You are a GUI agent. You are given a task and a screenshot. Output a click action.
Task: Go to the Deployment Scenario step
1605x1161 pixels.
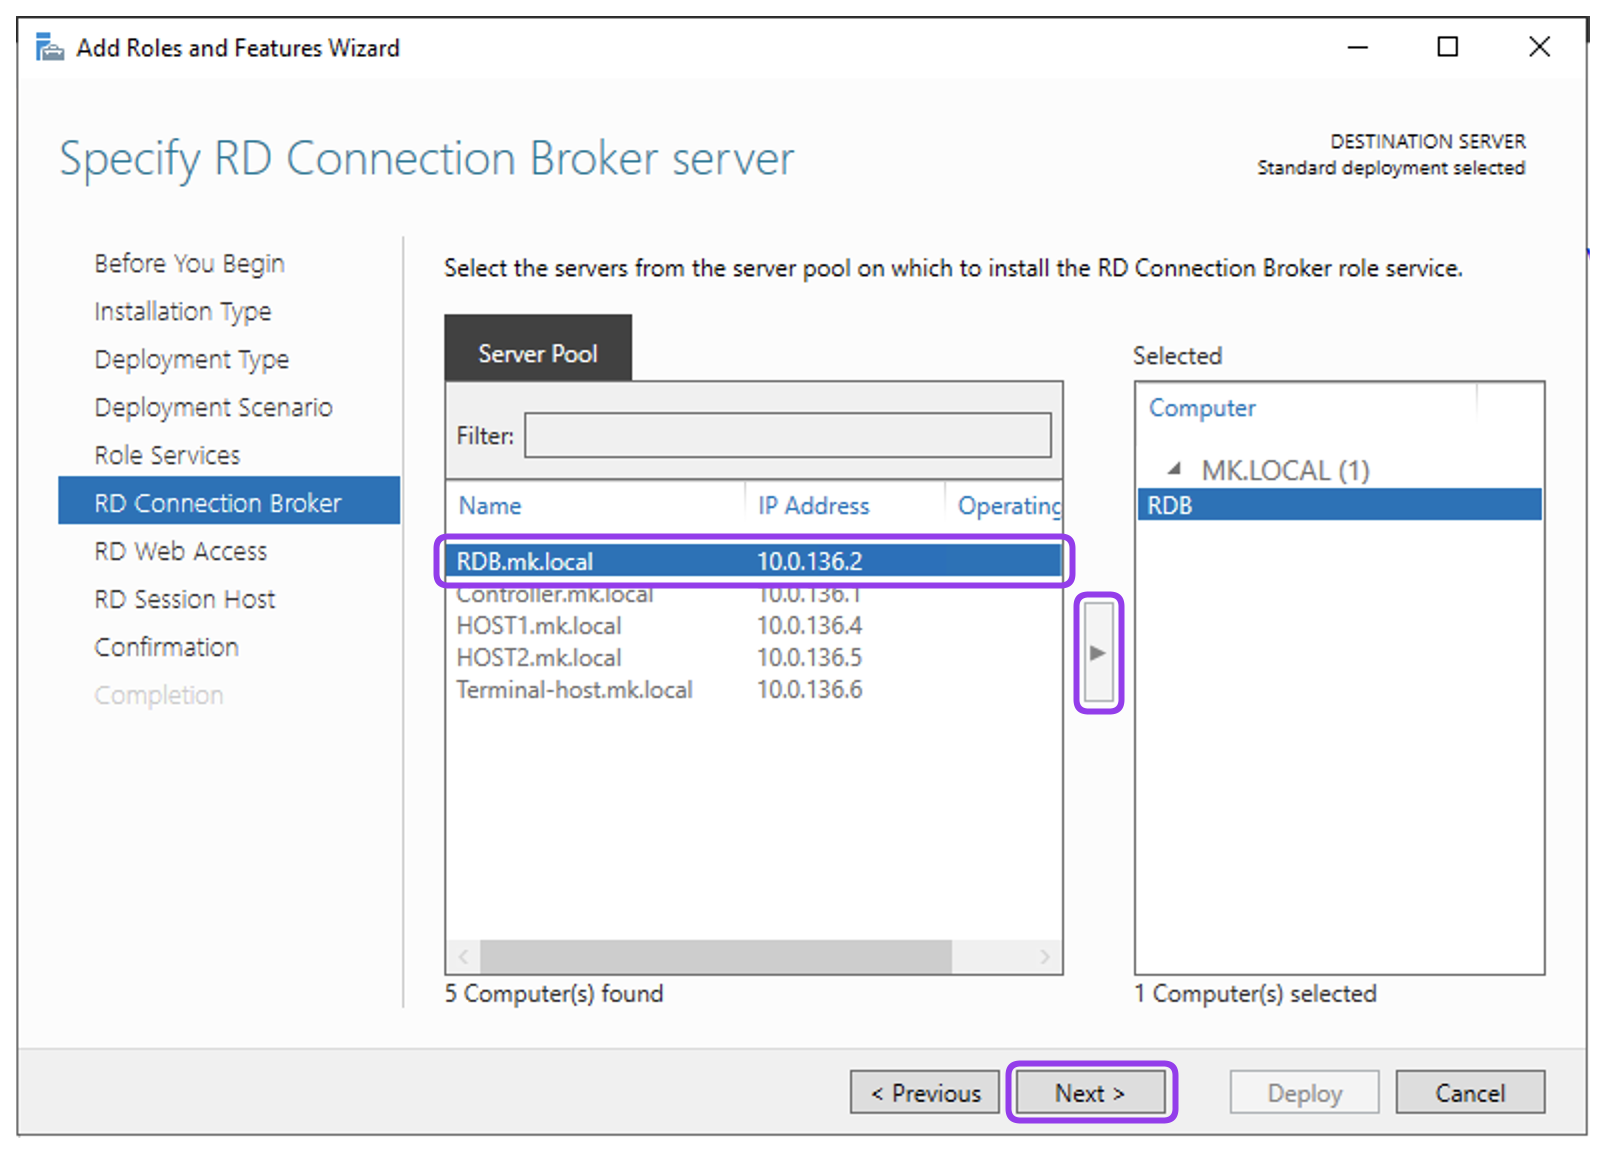(213, 408)
